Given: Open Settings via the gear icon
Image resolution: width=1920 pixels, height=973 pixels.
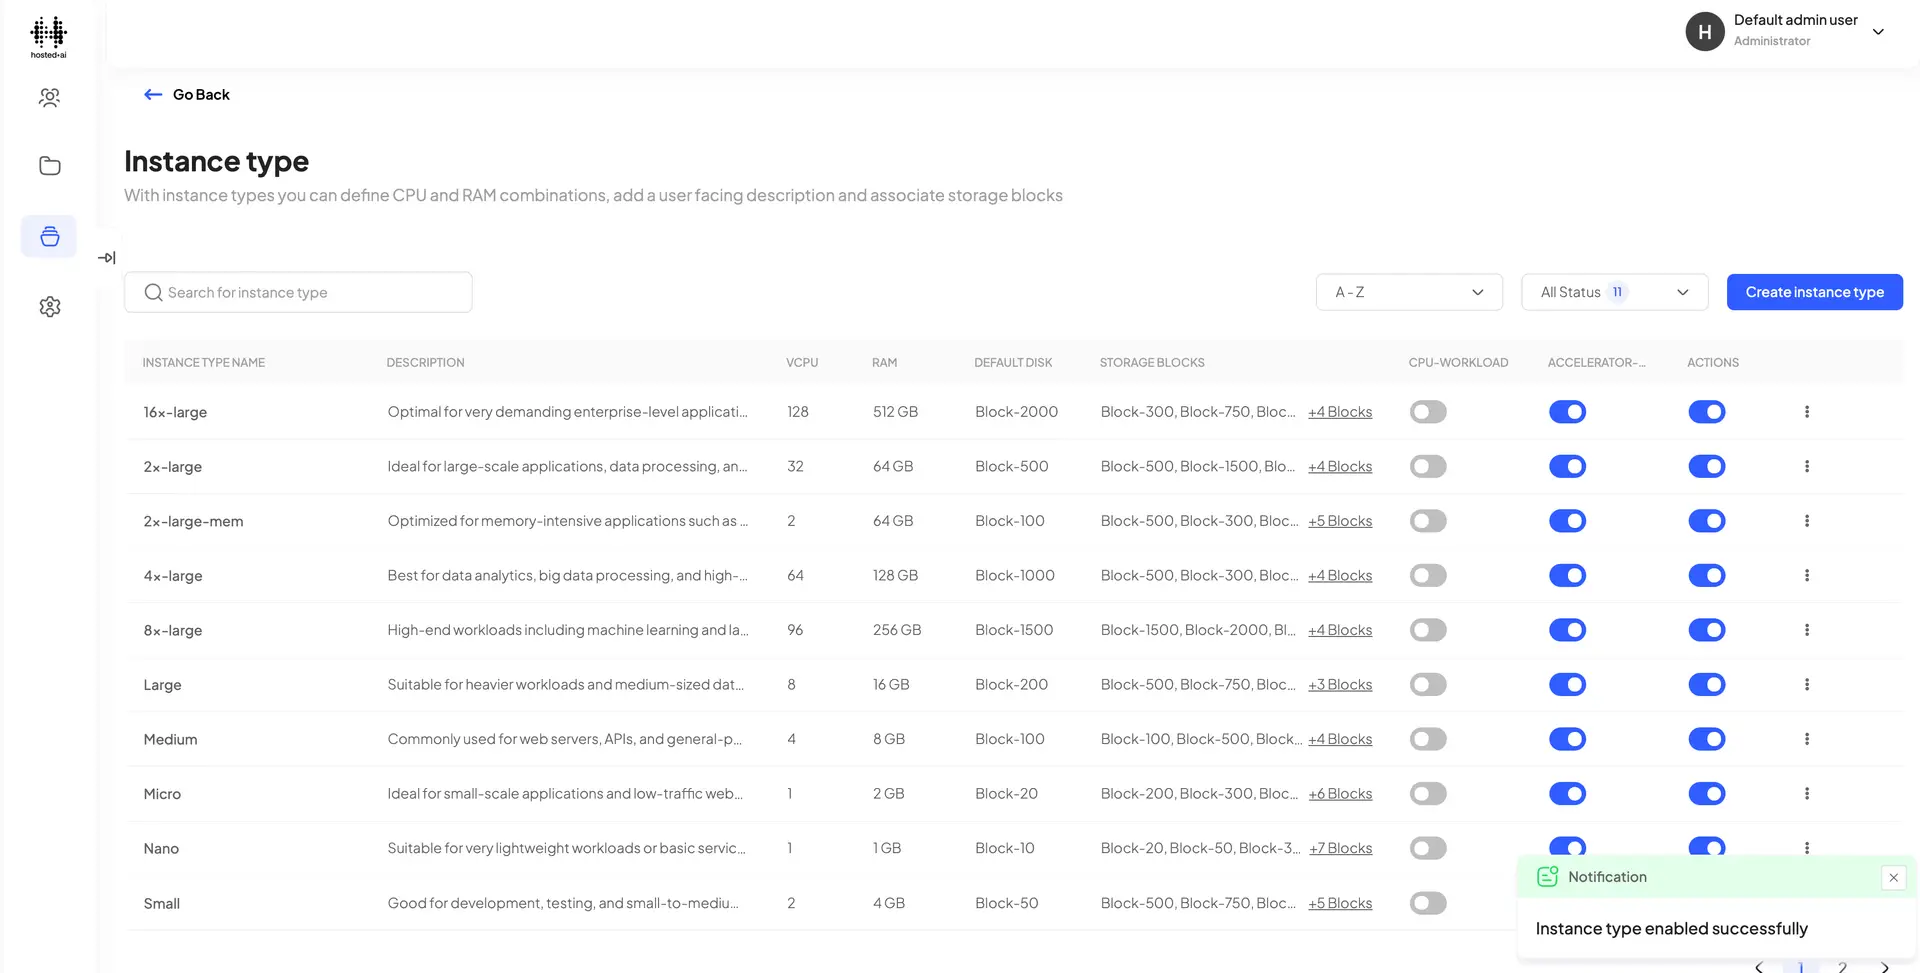Looking at the screenshot, I should coord(49,306).
